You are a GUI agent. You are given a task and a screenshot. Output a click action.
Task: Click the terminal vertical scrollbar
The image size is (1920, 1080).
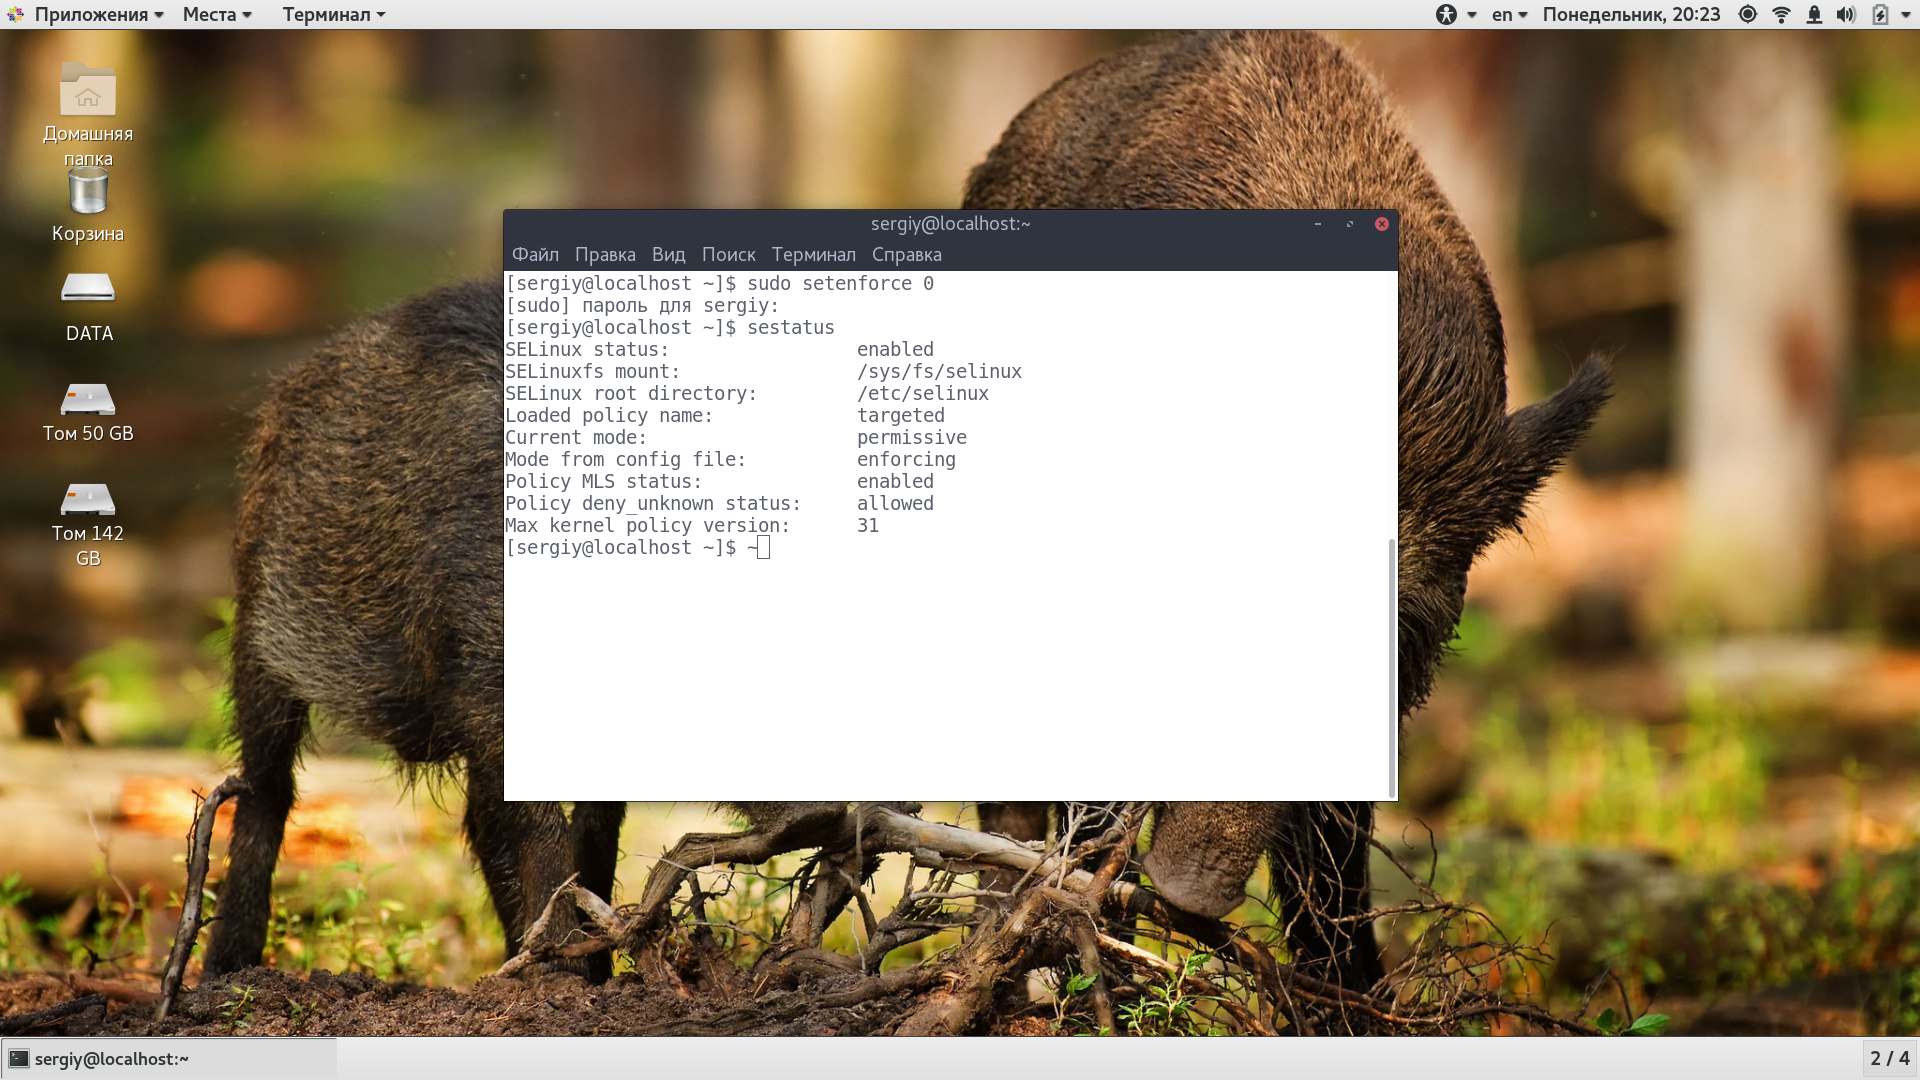pyautogui.click(x=1391, y=667)
